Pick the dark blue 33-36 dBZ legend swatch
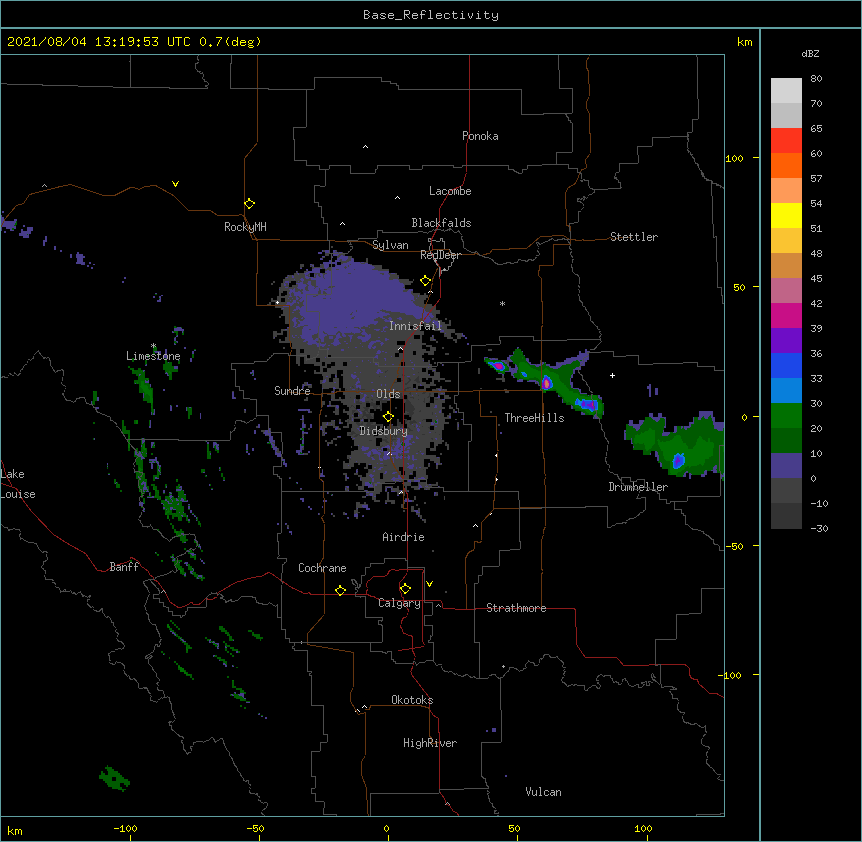 [786, 365]
